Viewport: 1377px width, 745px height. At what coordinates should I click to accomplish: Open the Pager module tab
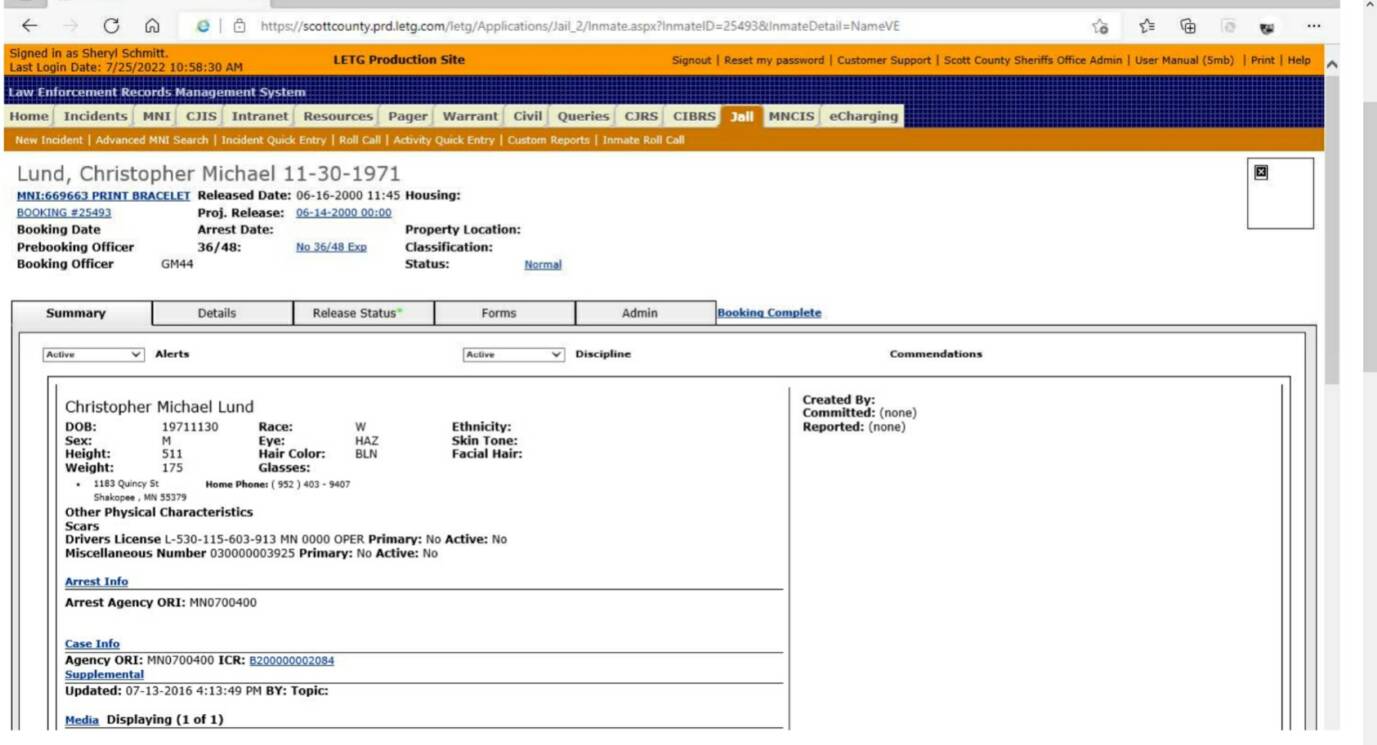(408, 116)
